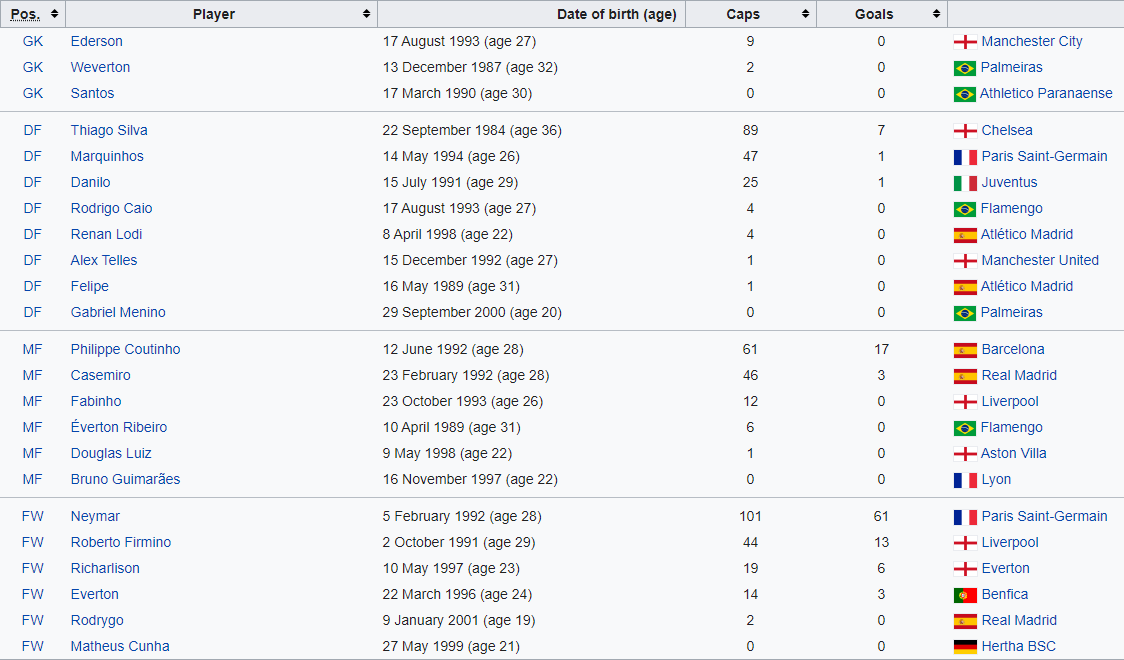1124x660 pixels.
Task: Click the FW position link for Rodrygo
Action: 33,621
